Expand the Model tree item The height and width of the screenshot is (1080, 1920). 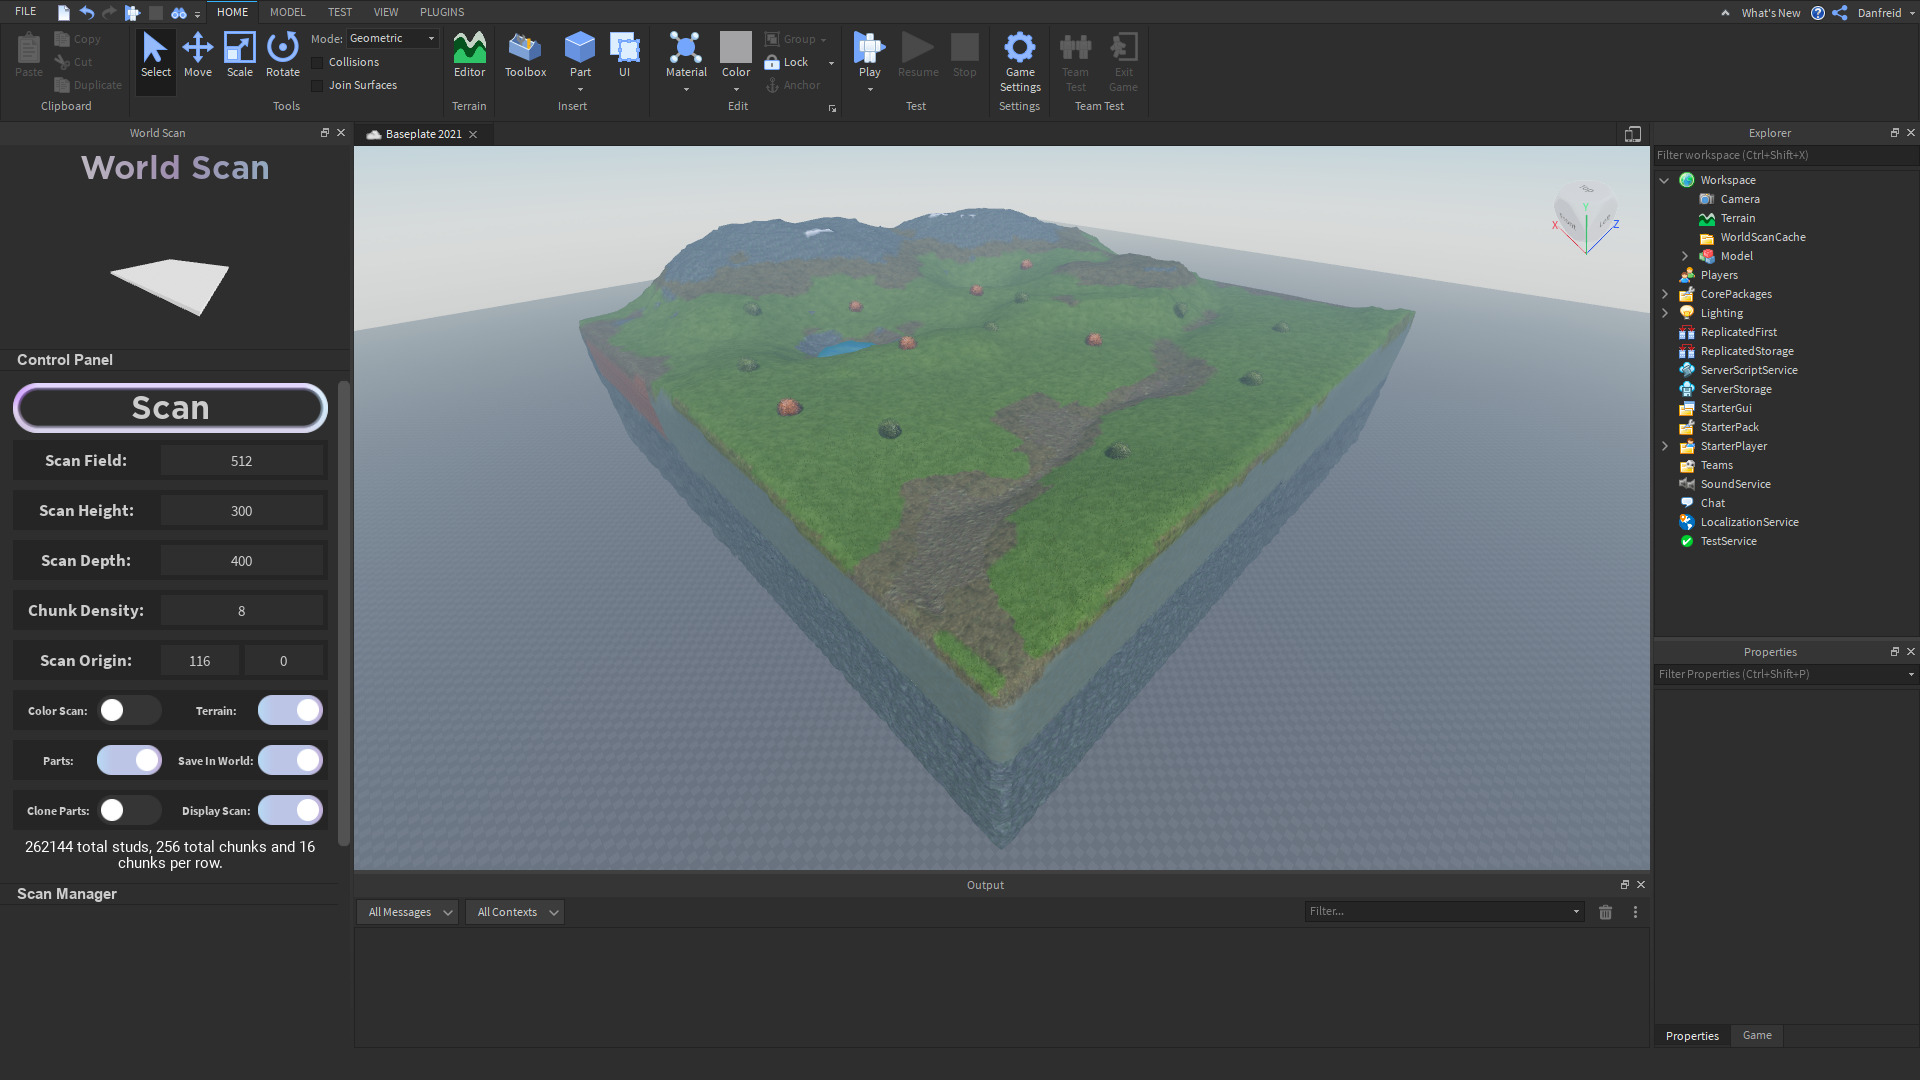pos(1685,256)
